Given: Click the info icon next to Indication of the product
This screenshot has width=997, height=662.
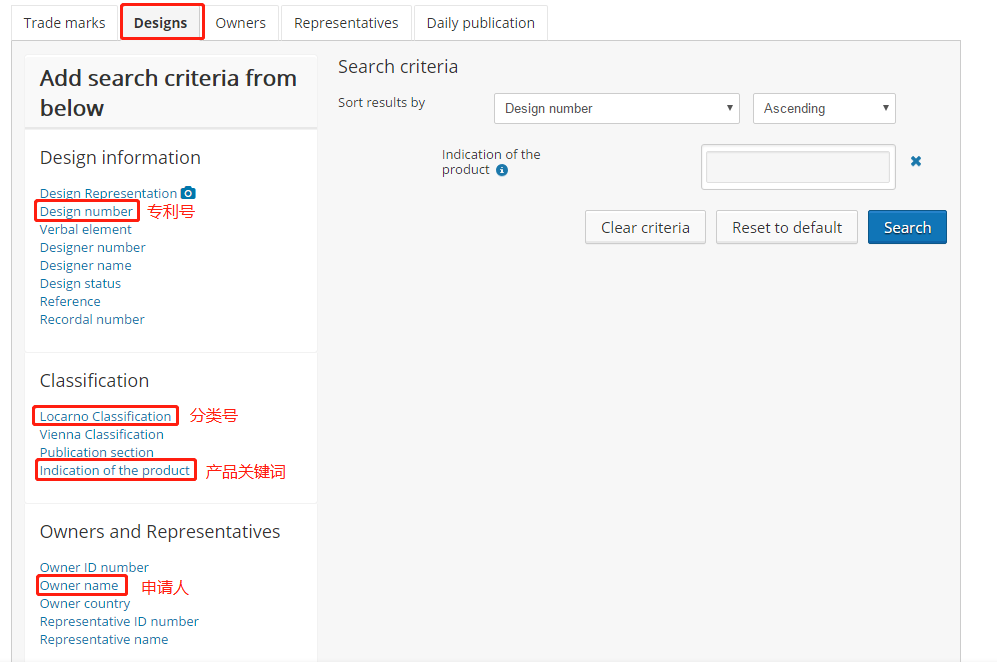Looking at the screenshot, I should pos(502,170).
